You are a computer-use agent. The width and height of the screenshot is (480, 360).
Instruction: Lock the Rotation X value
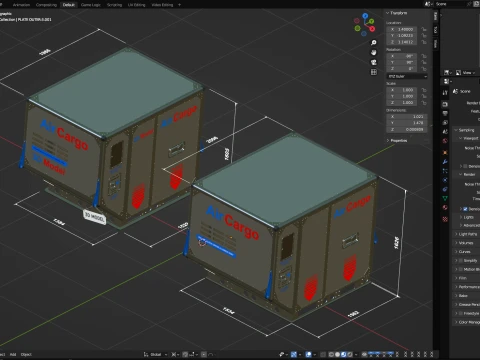(424, 56)
